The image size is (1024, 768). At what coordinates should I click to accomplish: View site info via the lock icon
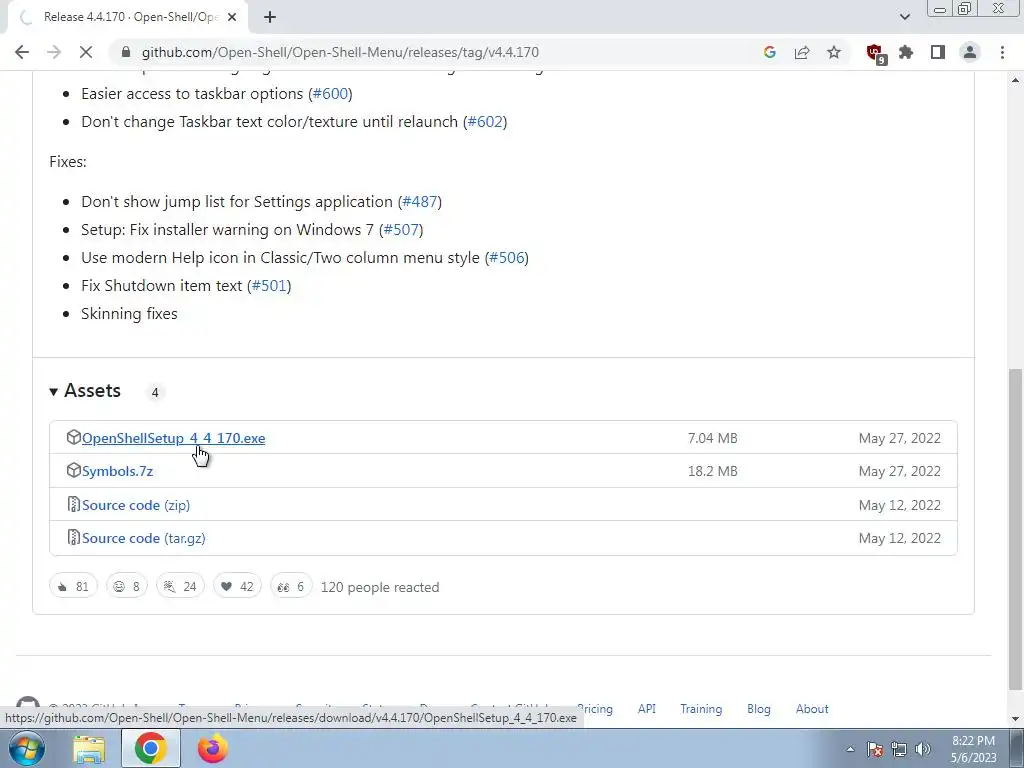[x=126, y=52]
